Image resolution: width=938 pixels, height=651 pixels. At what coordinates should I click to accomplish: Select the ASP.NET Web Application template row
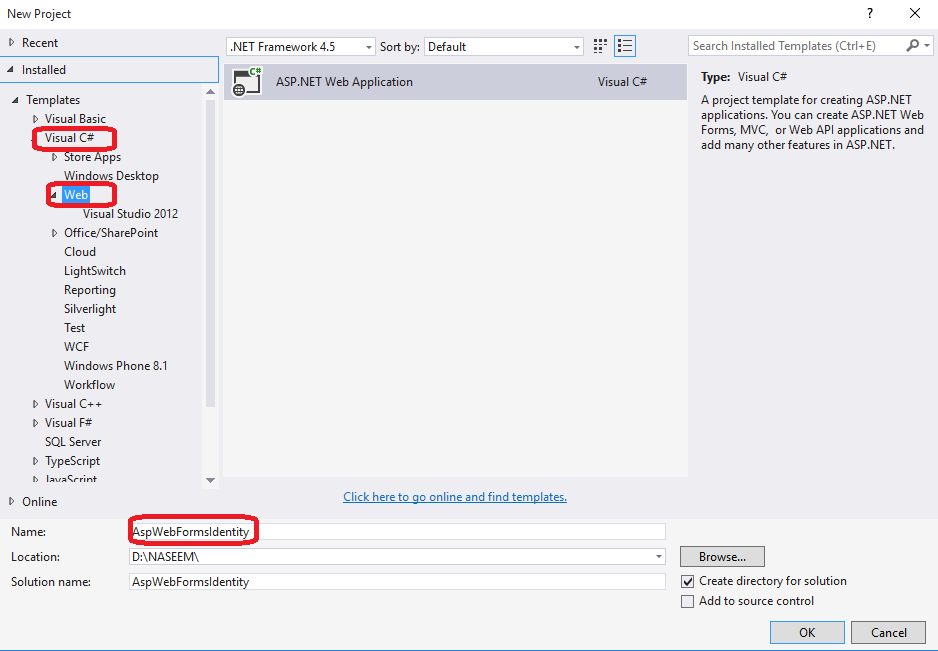pyautogui.click(x=455, y=81)
